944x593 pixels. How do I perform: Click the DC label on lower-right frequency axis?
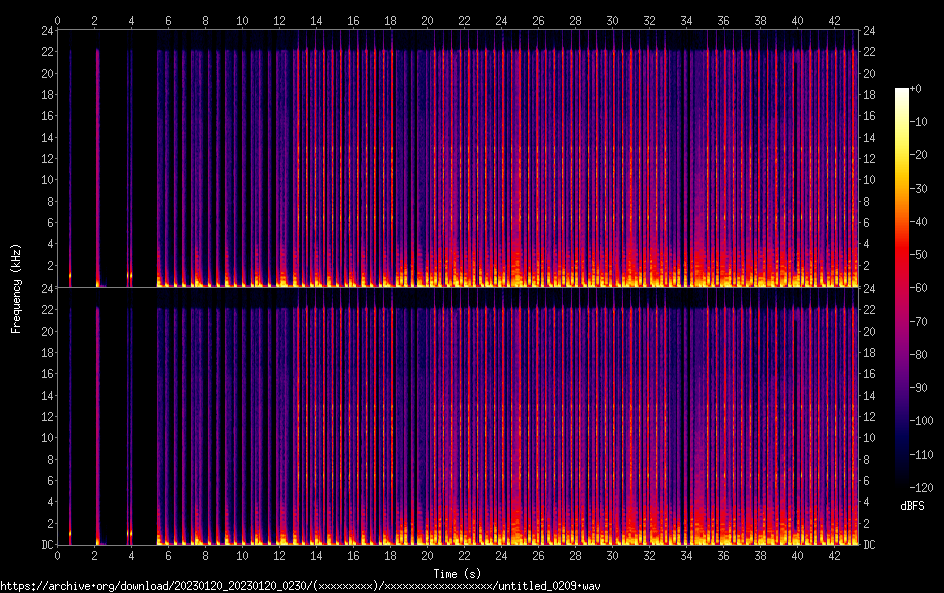(x=870, y=545)
